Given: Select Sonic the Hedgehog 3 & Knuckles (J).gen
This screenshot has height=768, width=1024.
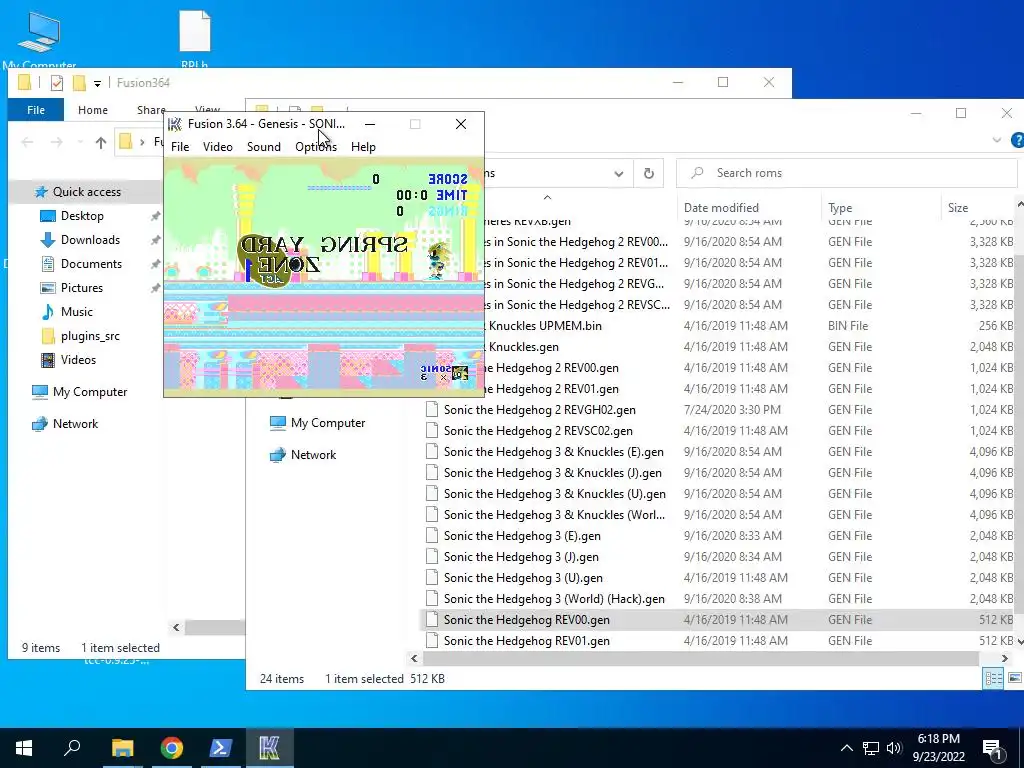Looking at the screenshot, I should click(552, 473).
